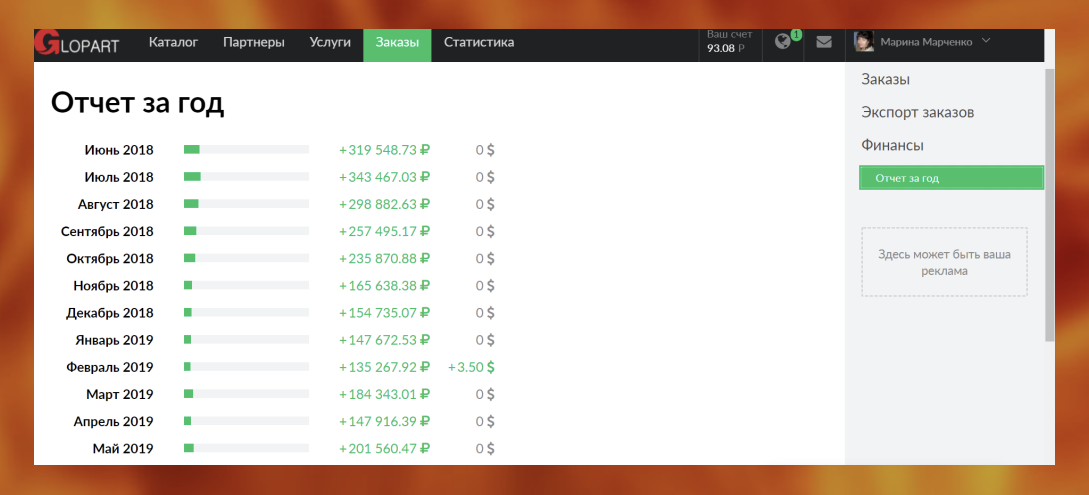Click the page vertical scrollbar
Viewport: 1089px width, 495px height.
point(1049,205)
